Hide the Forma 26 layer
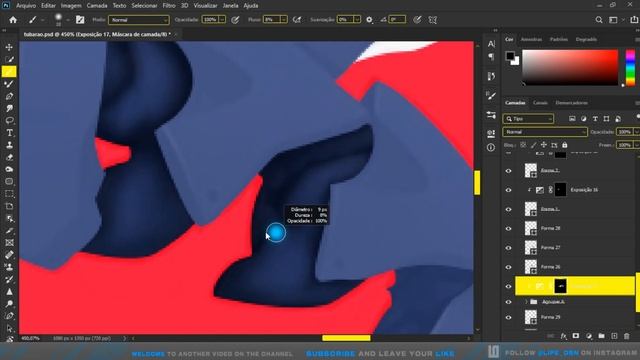 509,267
